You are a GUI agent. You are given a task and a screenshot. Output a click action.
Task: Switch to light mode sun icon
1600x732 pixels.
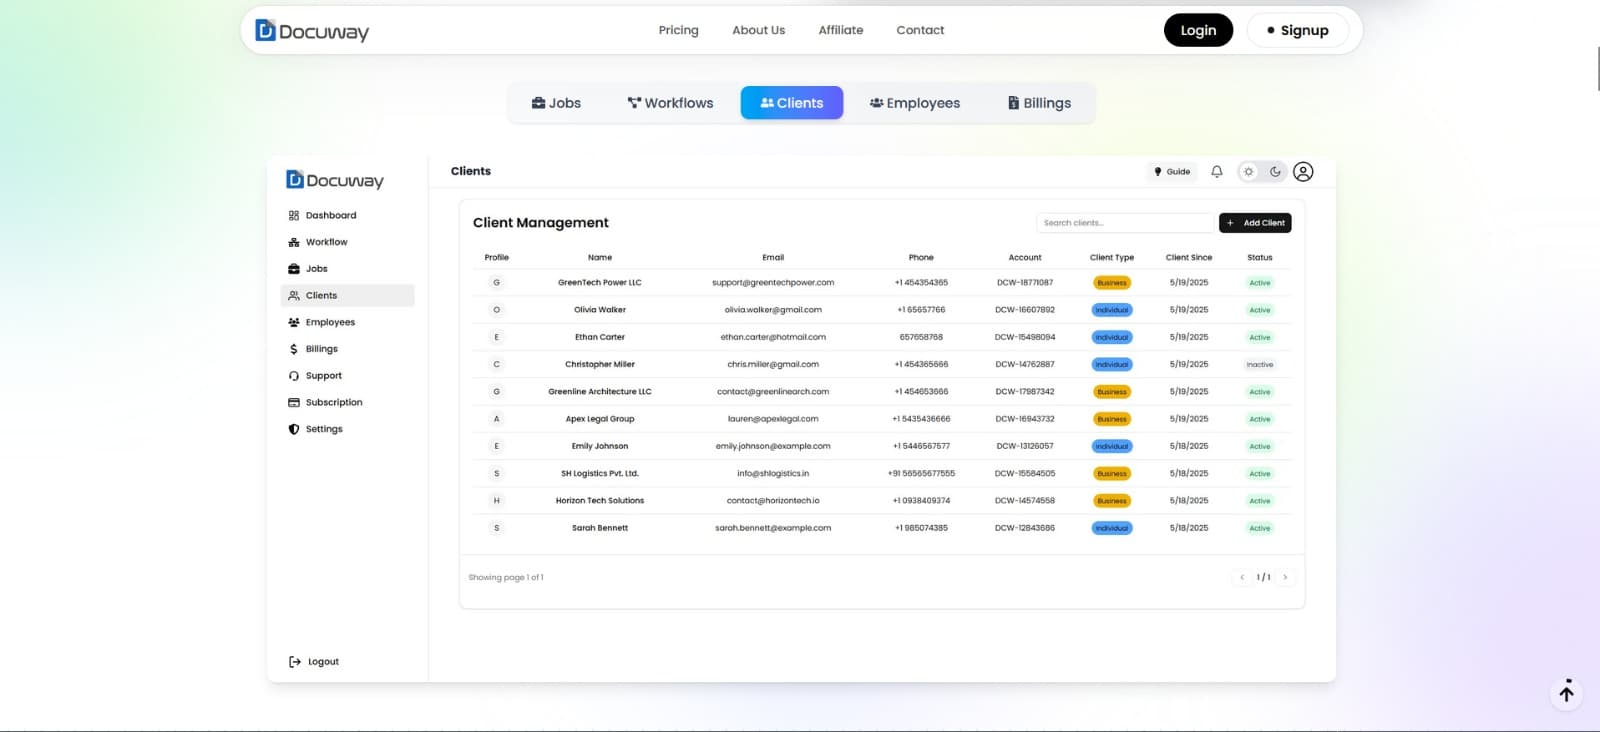pyautogui.click(x=1248, y=172)
